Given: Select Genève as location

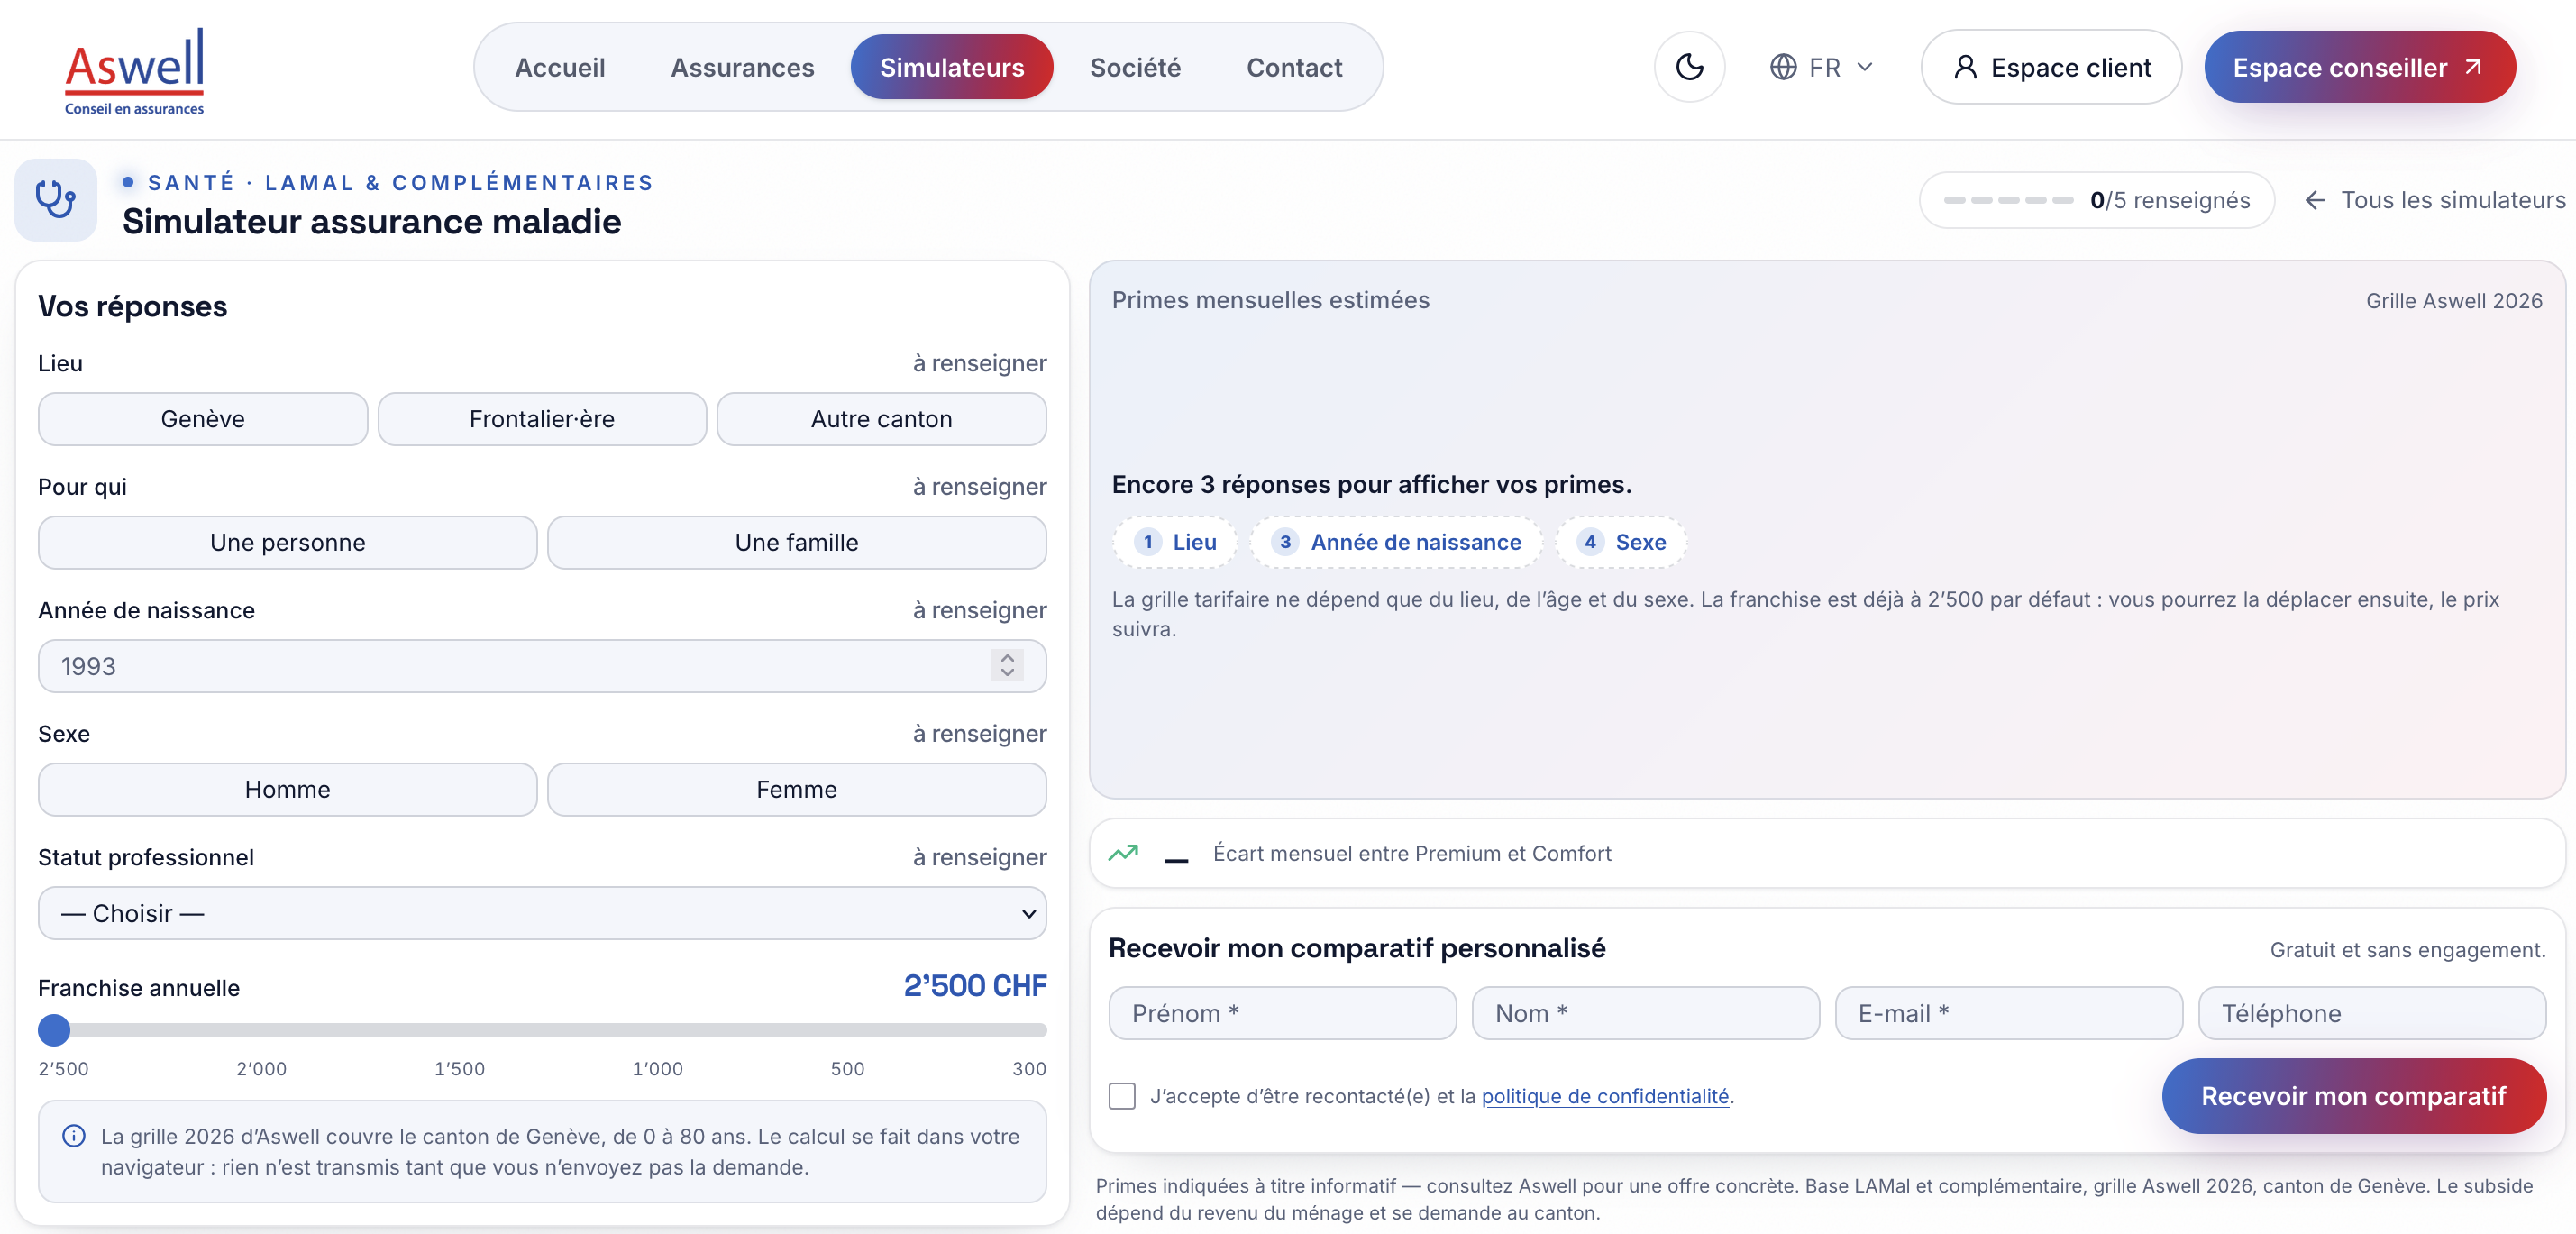Looking at the screenshot, I should click(203, 419).
